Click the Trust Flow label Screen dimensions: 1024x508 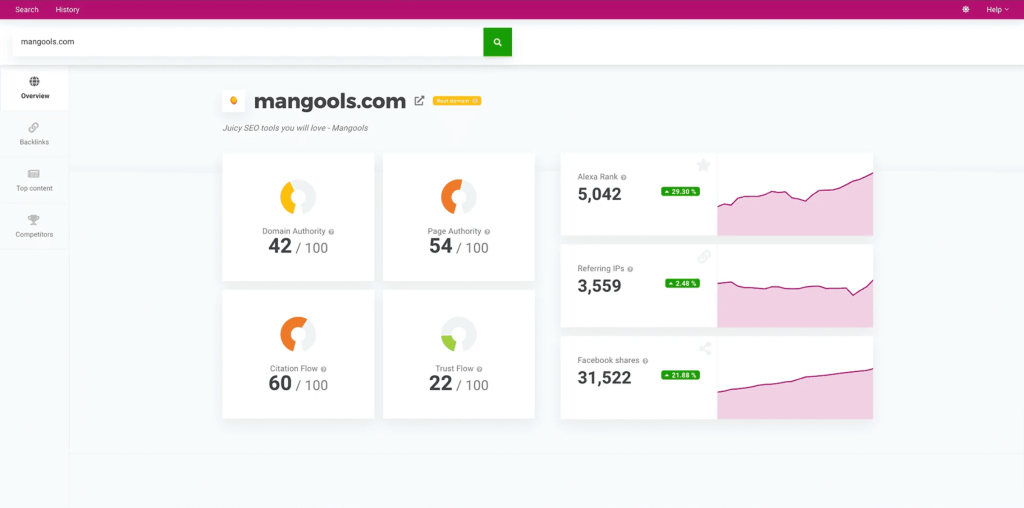click(455, 369)
